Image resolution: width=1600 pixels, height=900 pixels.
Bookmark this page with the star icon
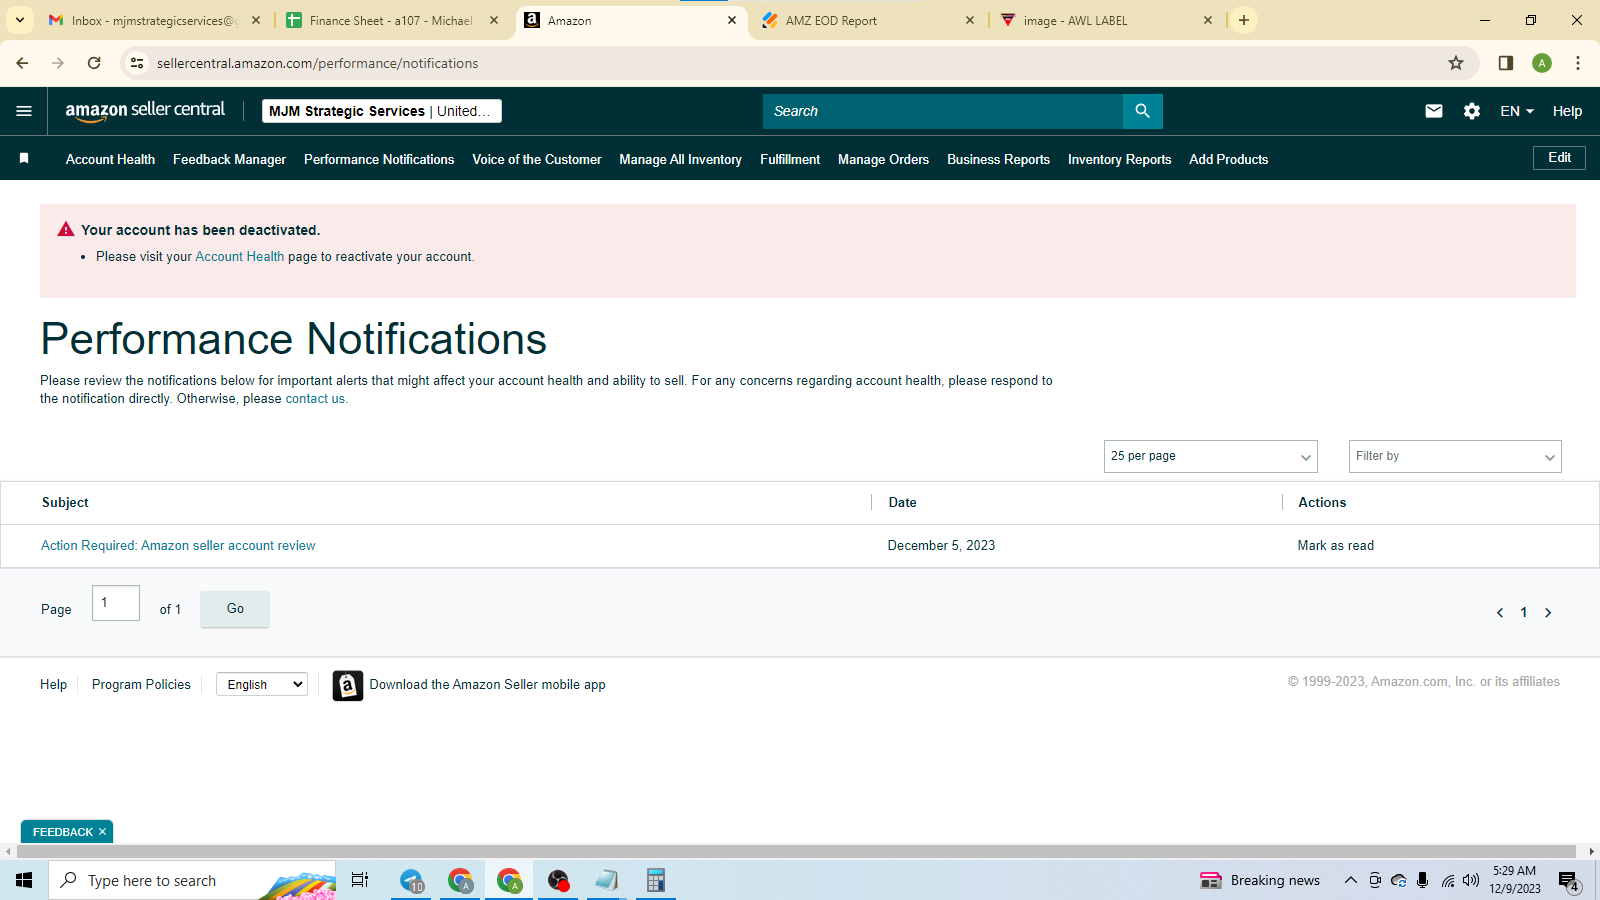coord(1456,63)
